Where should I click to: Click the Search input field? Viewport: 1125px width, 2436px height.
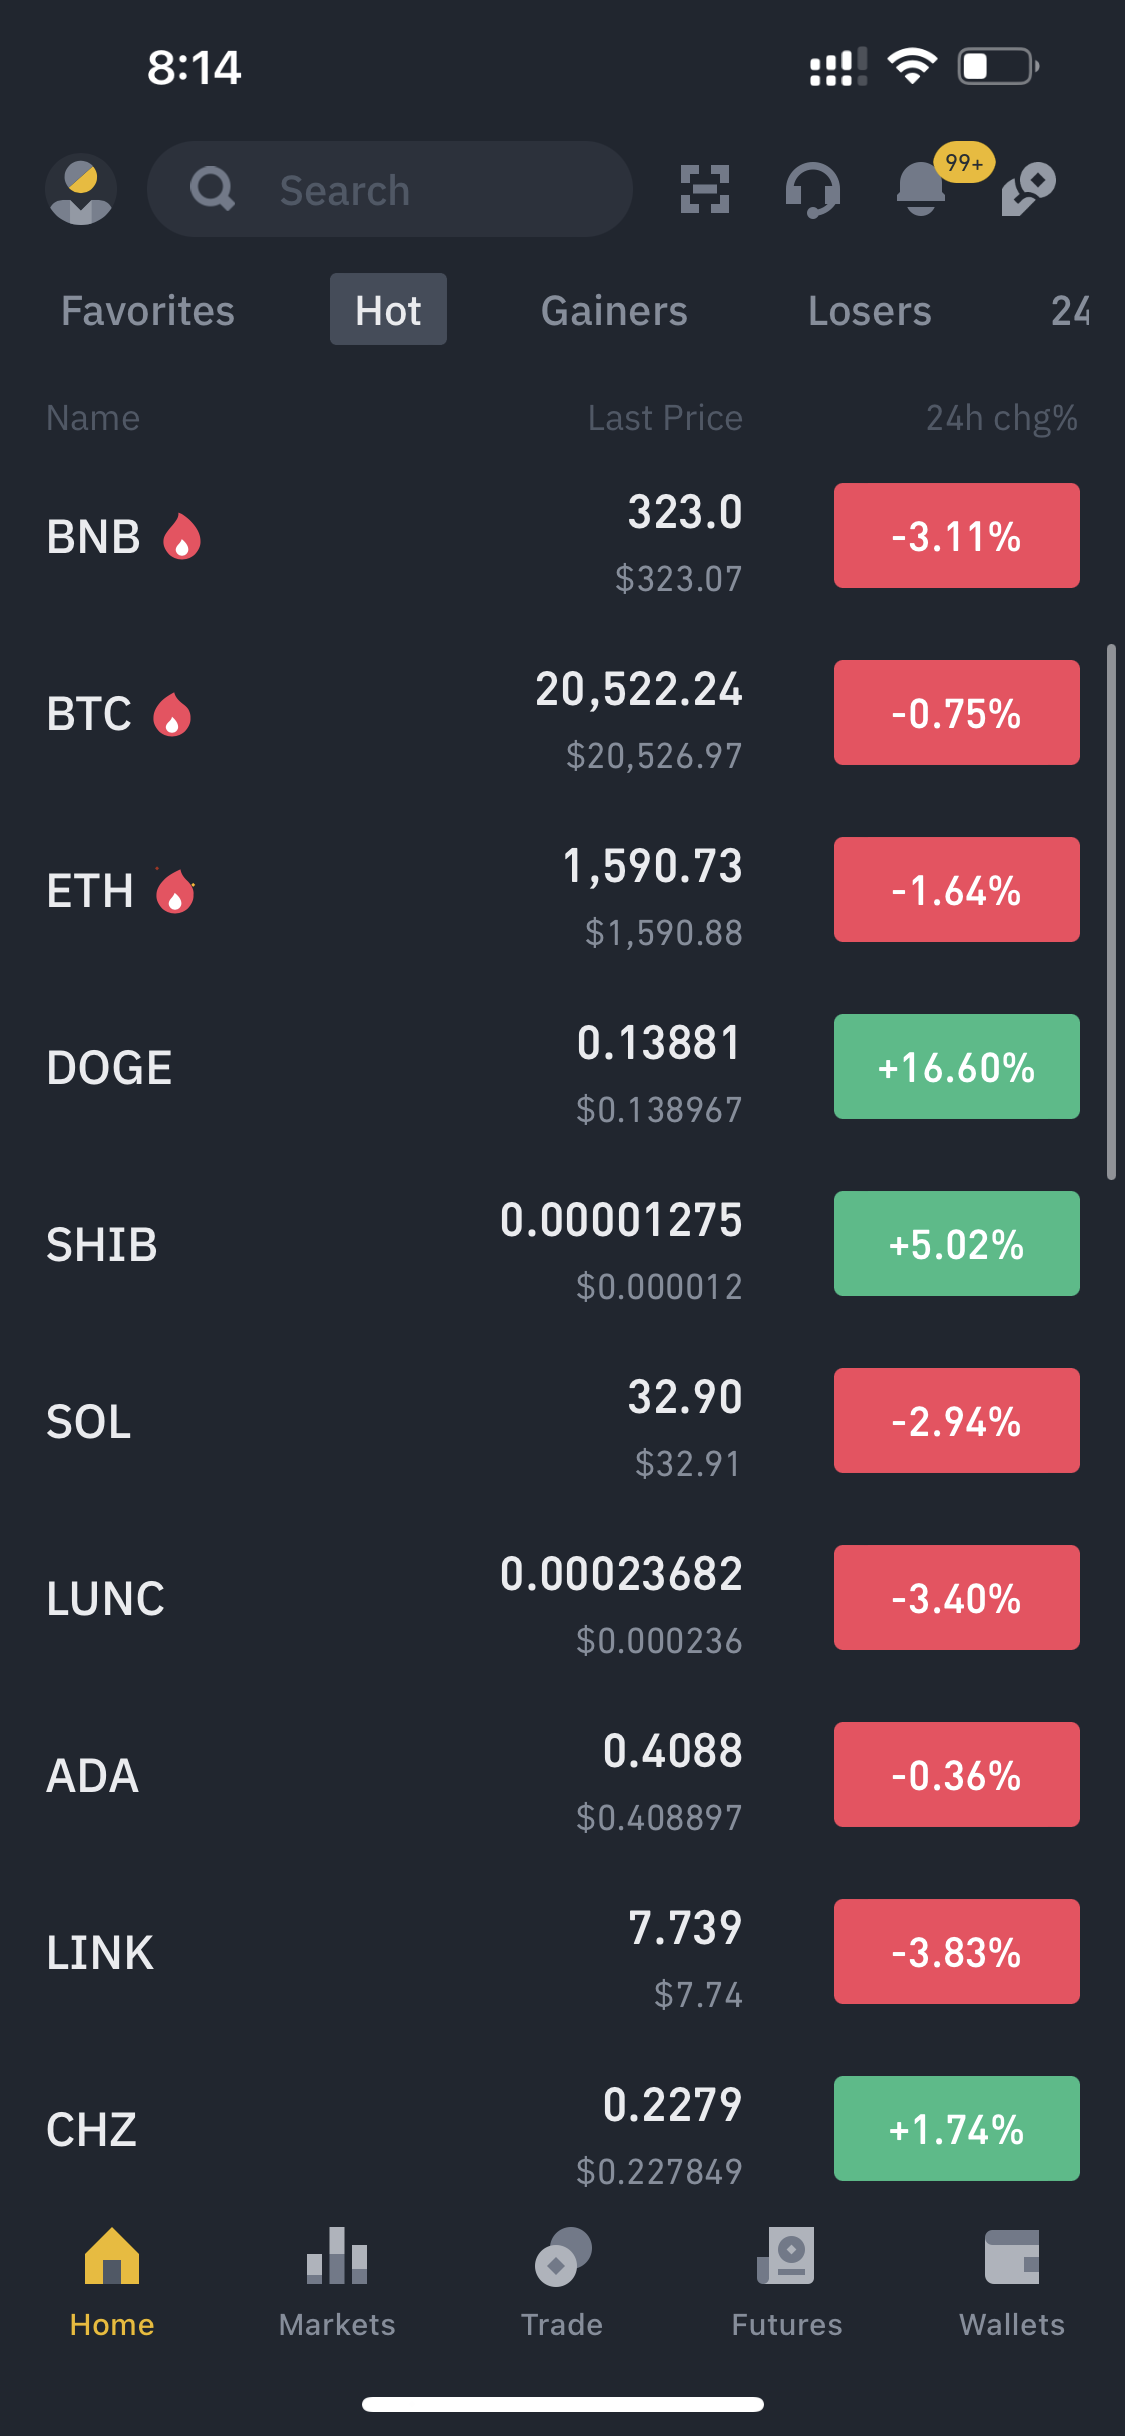(x=390, y=189)
